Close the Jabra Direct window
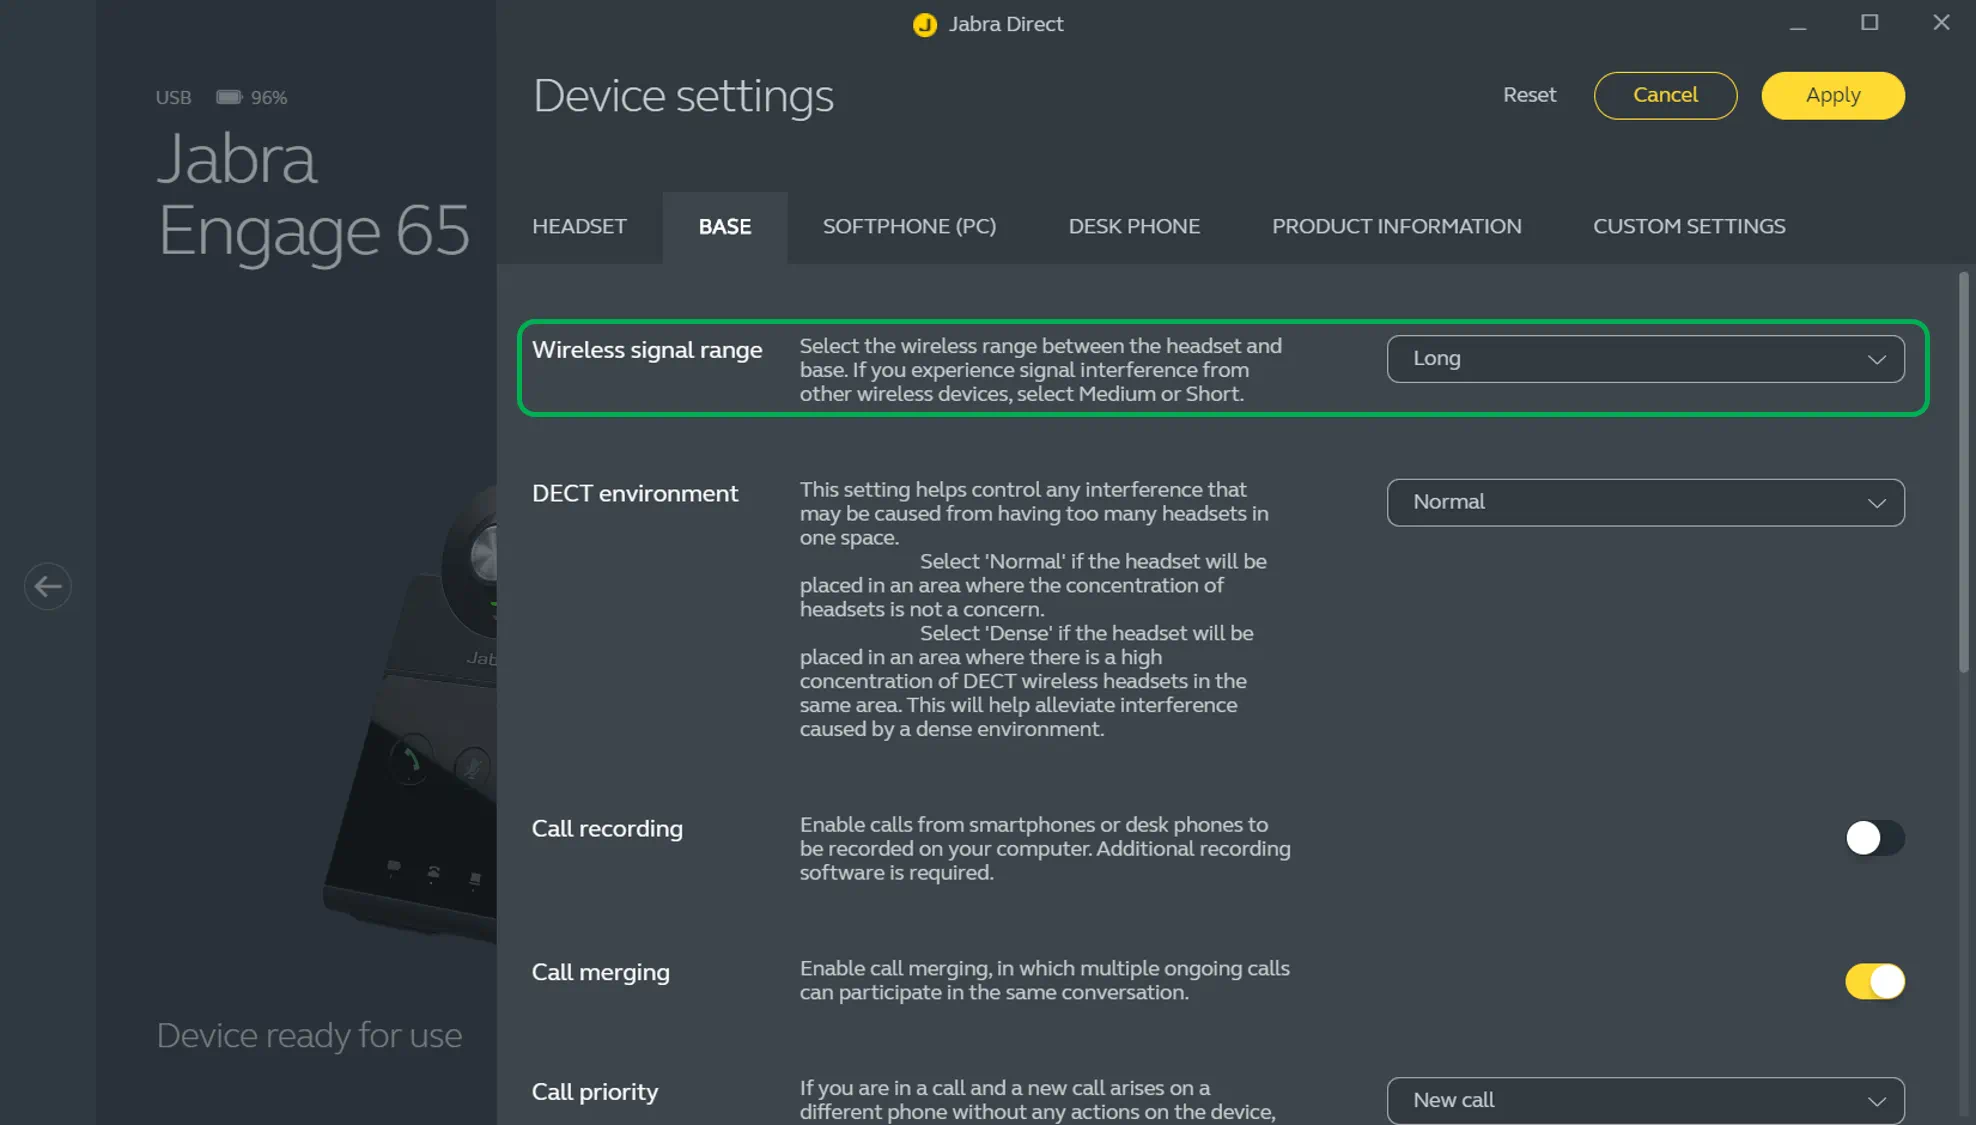Image resolution: width=1976 pixels, height=1125 pixels. (x=1941, y=22)
